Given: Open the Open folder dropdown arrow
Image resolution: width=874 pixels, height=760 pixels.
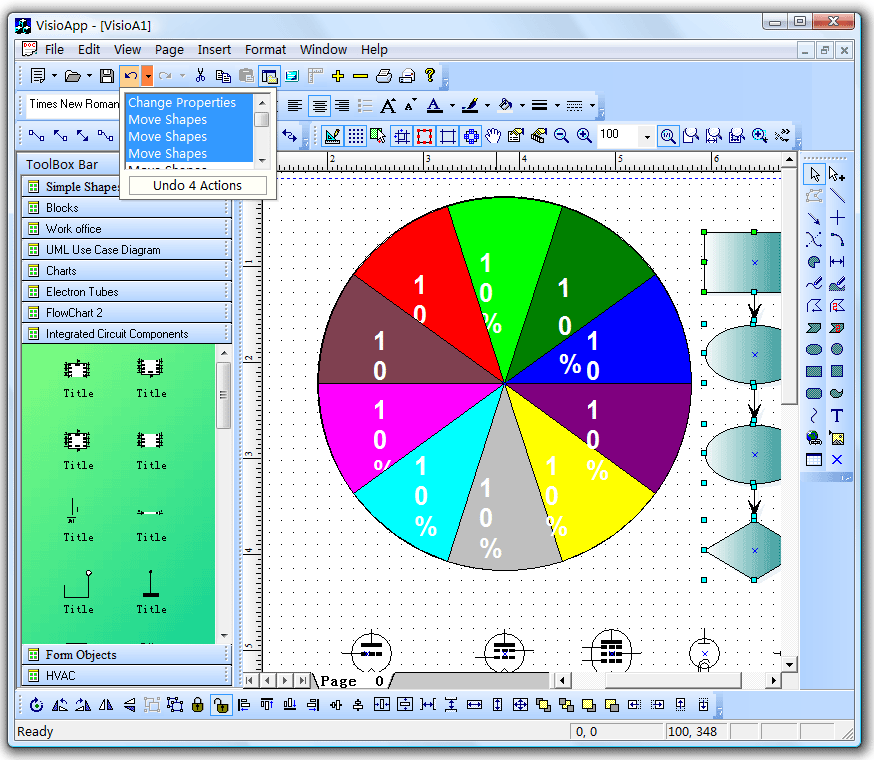Looking at the screenshot, I should point(89,75).
